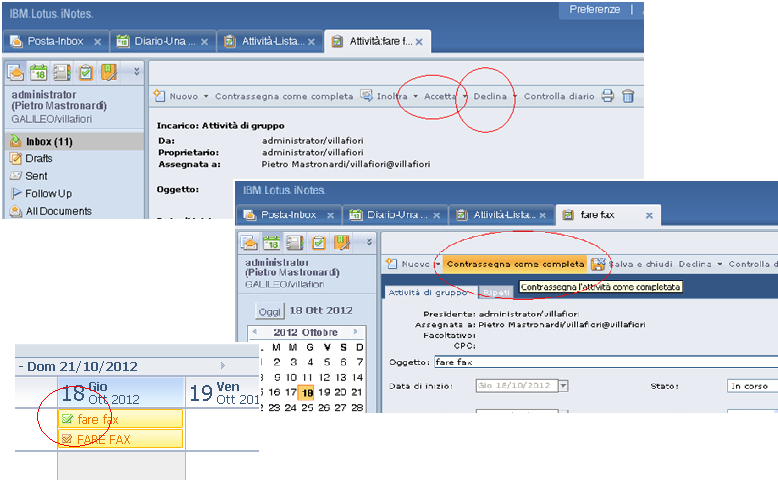Click Print icon in upper window toolbar
This screenshot has width=778, height=480.
click(608, 96)
